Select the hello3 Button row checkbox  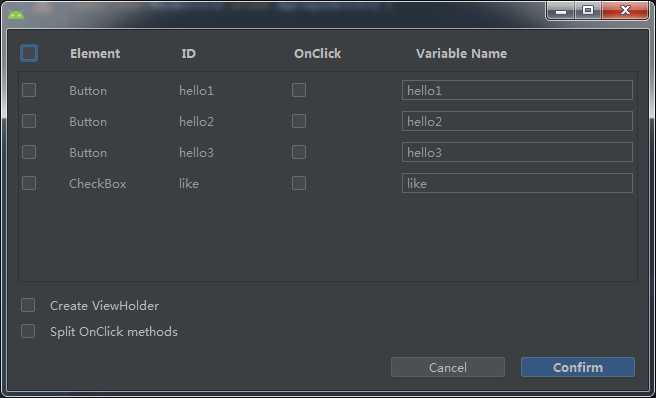pos(29,152)
